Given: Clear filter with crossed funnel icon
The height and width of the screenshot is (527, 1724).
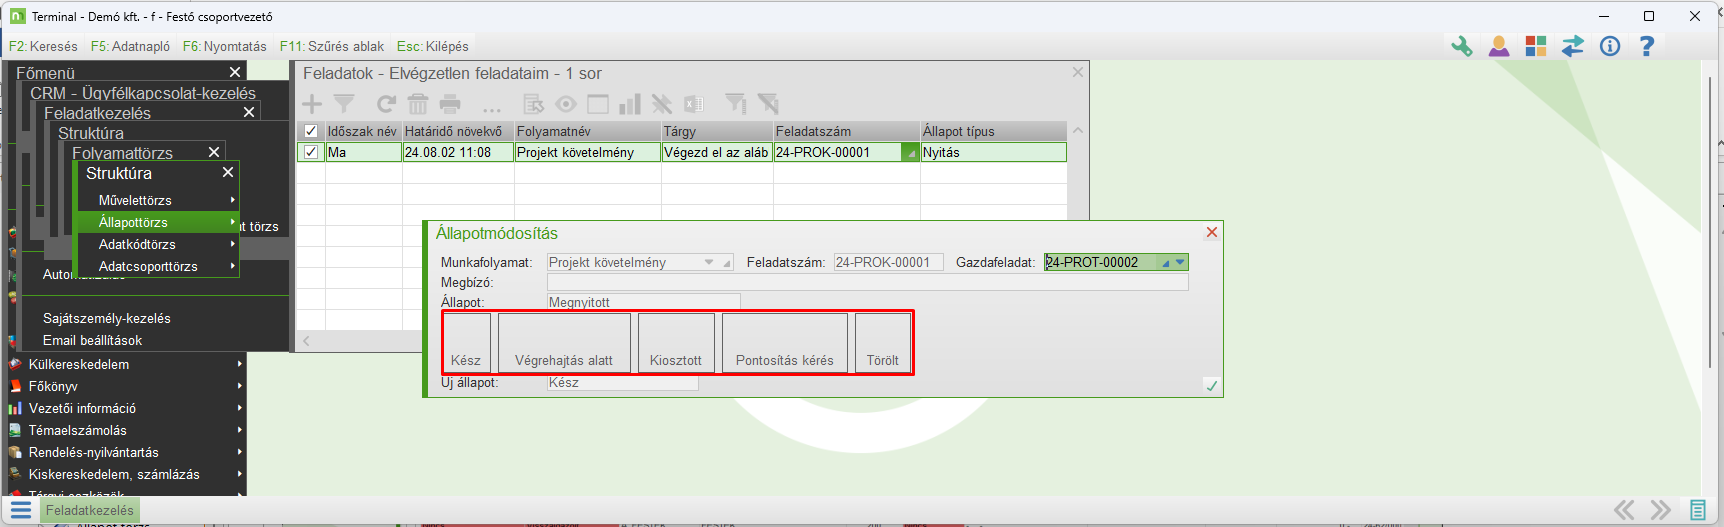Looking at the screenshot, I should (x=768, y=104).
